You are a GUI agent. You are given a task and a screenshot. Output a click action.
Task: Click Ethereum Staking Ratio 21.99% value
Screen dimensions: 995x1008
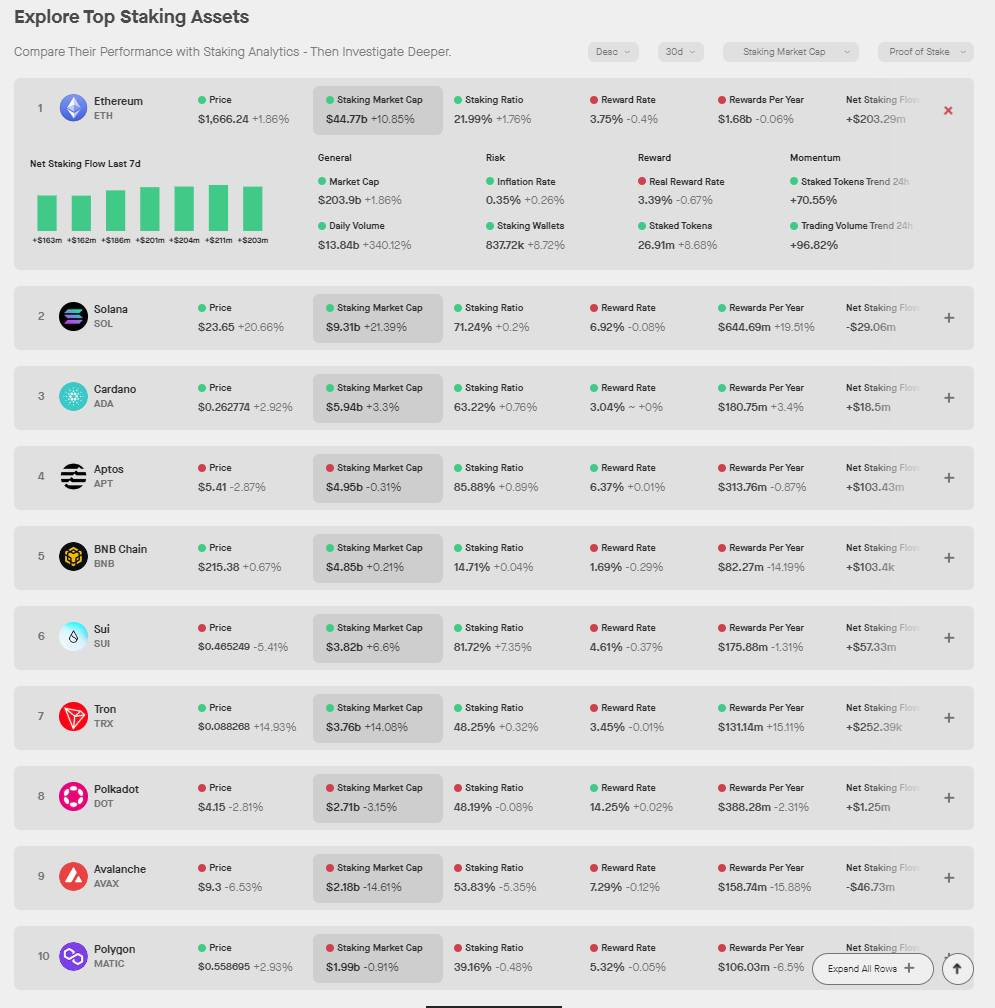click(x=472, y=119)
